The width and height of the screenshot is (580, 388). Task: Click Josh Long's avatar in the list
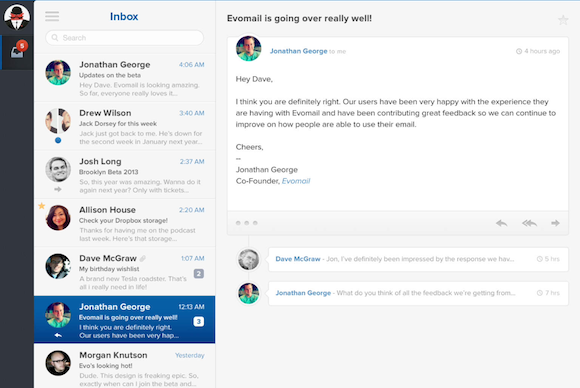[58, 169]
